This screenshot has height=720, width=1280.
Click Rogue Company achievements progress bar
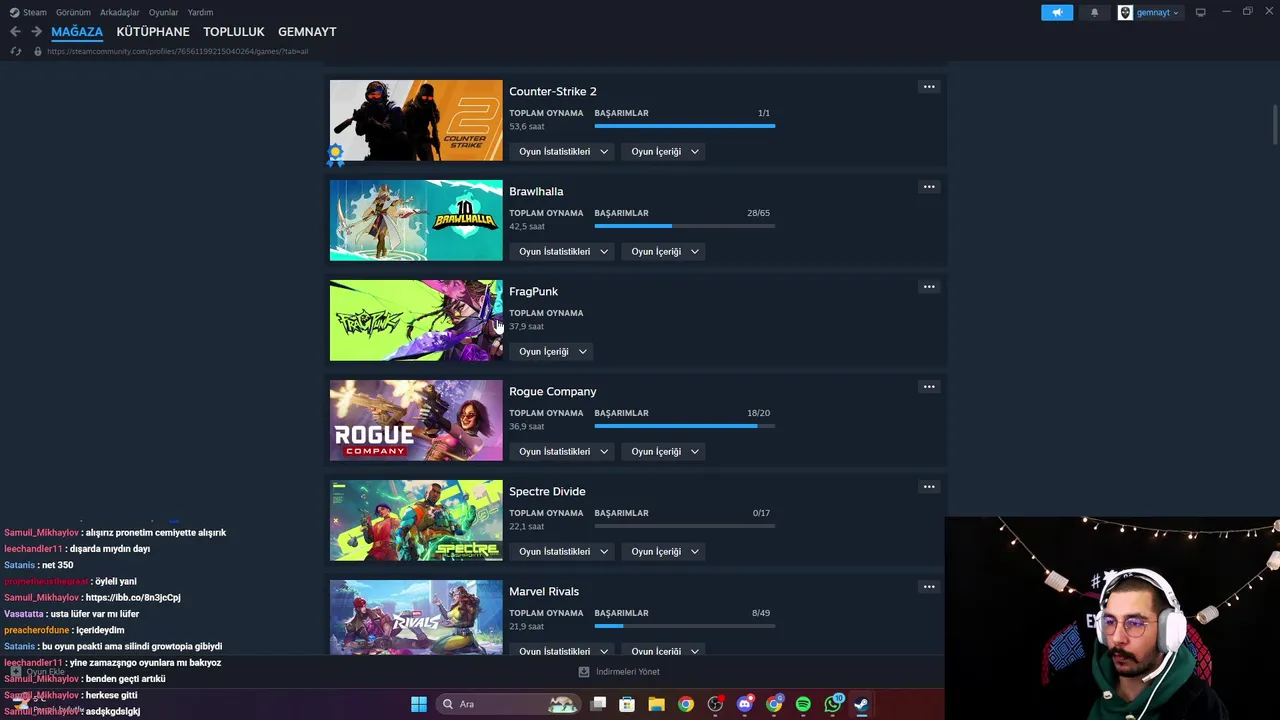tap(684, 426)
